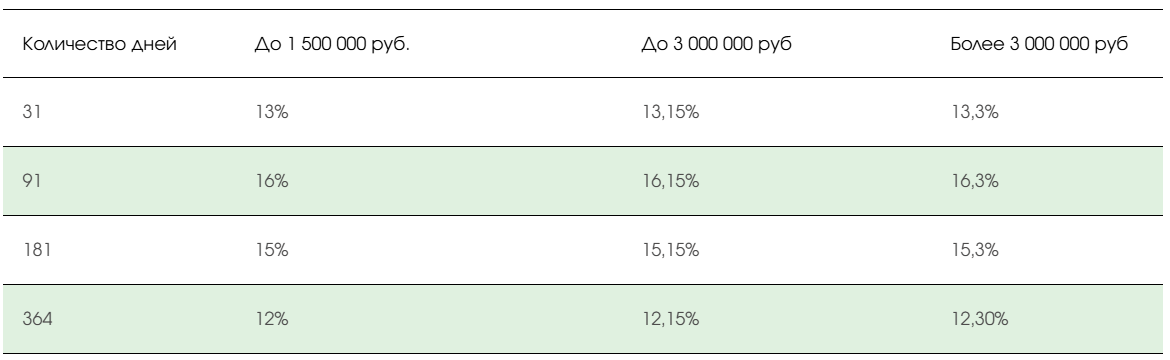
Task: Click the 16,15% rate cell
Action: [670, 181]
